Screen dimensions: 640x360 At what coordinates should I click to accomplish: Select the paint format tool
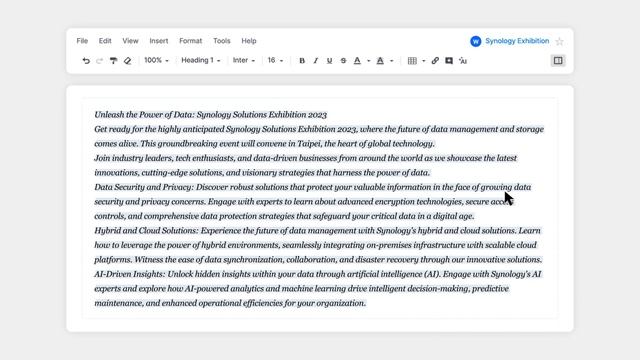coord(113,61)
